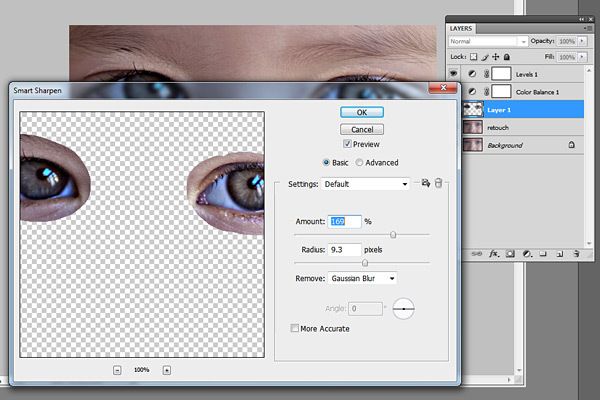Save current sharpen settings preset icon
The image size is (600, 400).
click(x=425, y=184)
